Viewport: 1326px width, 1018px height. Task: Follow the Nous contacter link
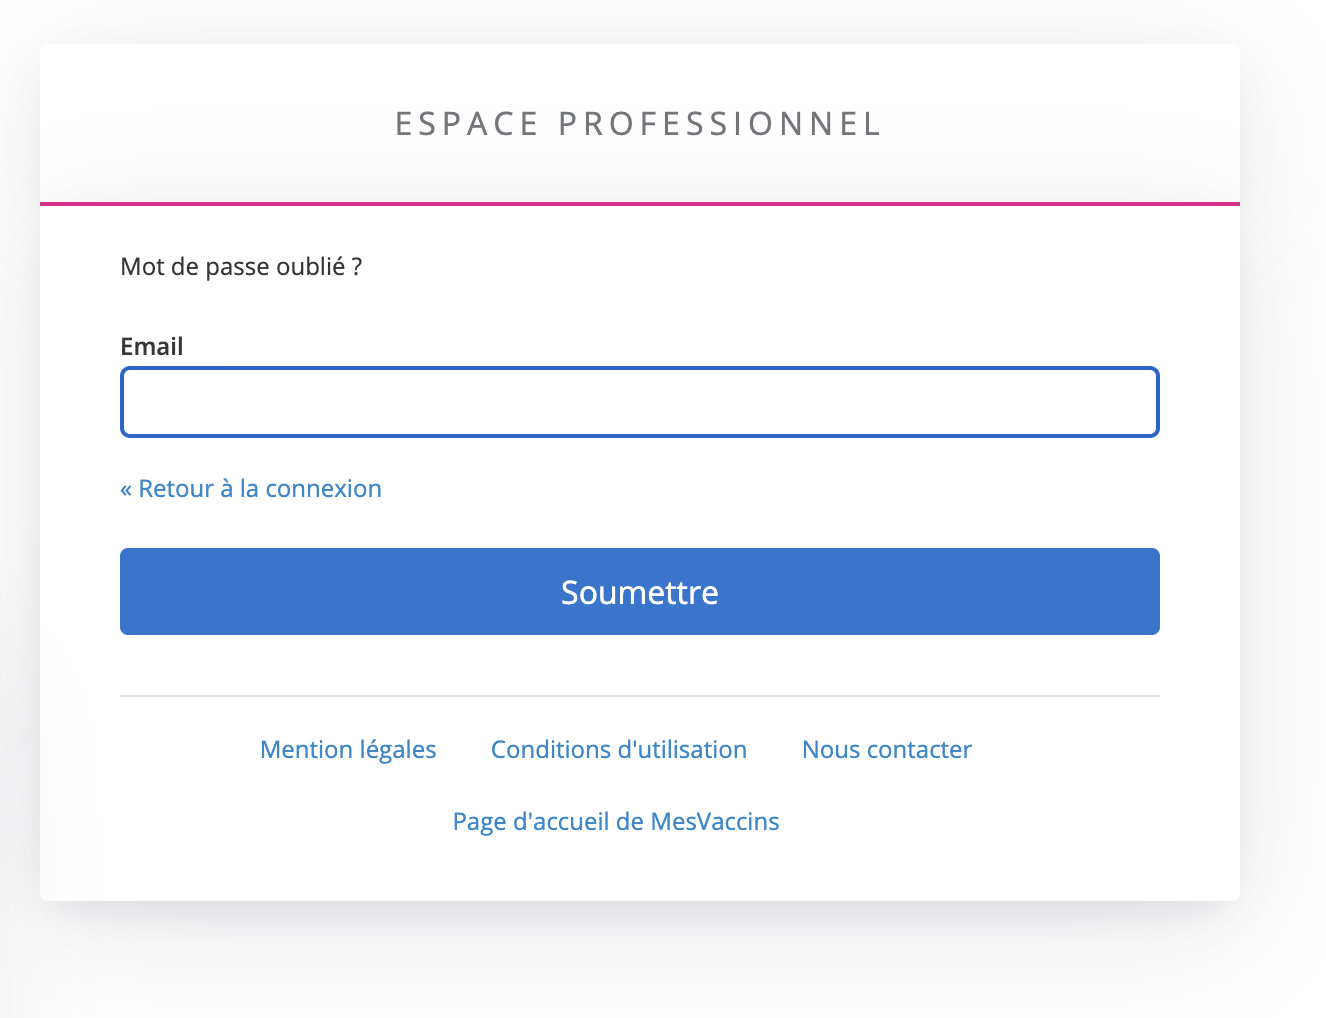pos(887,750)
